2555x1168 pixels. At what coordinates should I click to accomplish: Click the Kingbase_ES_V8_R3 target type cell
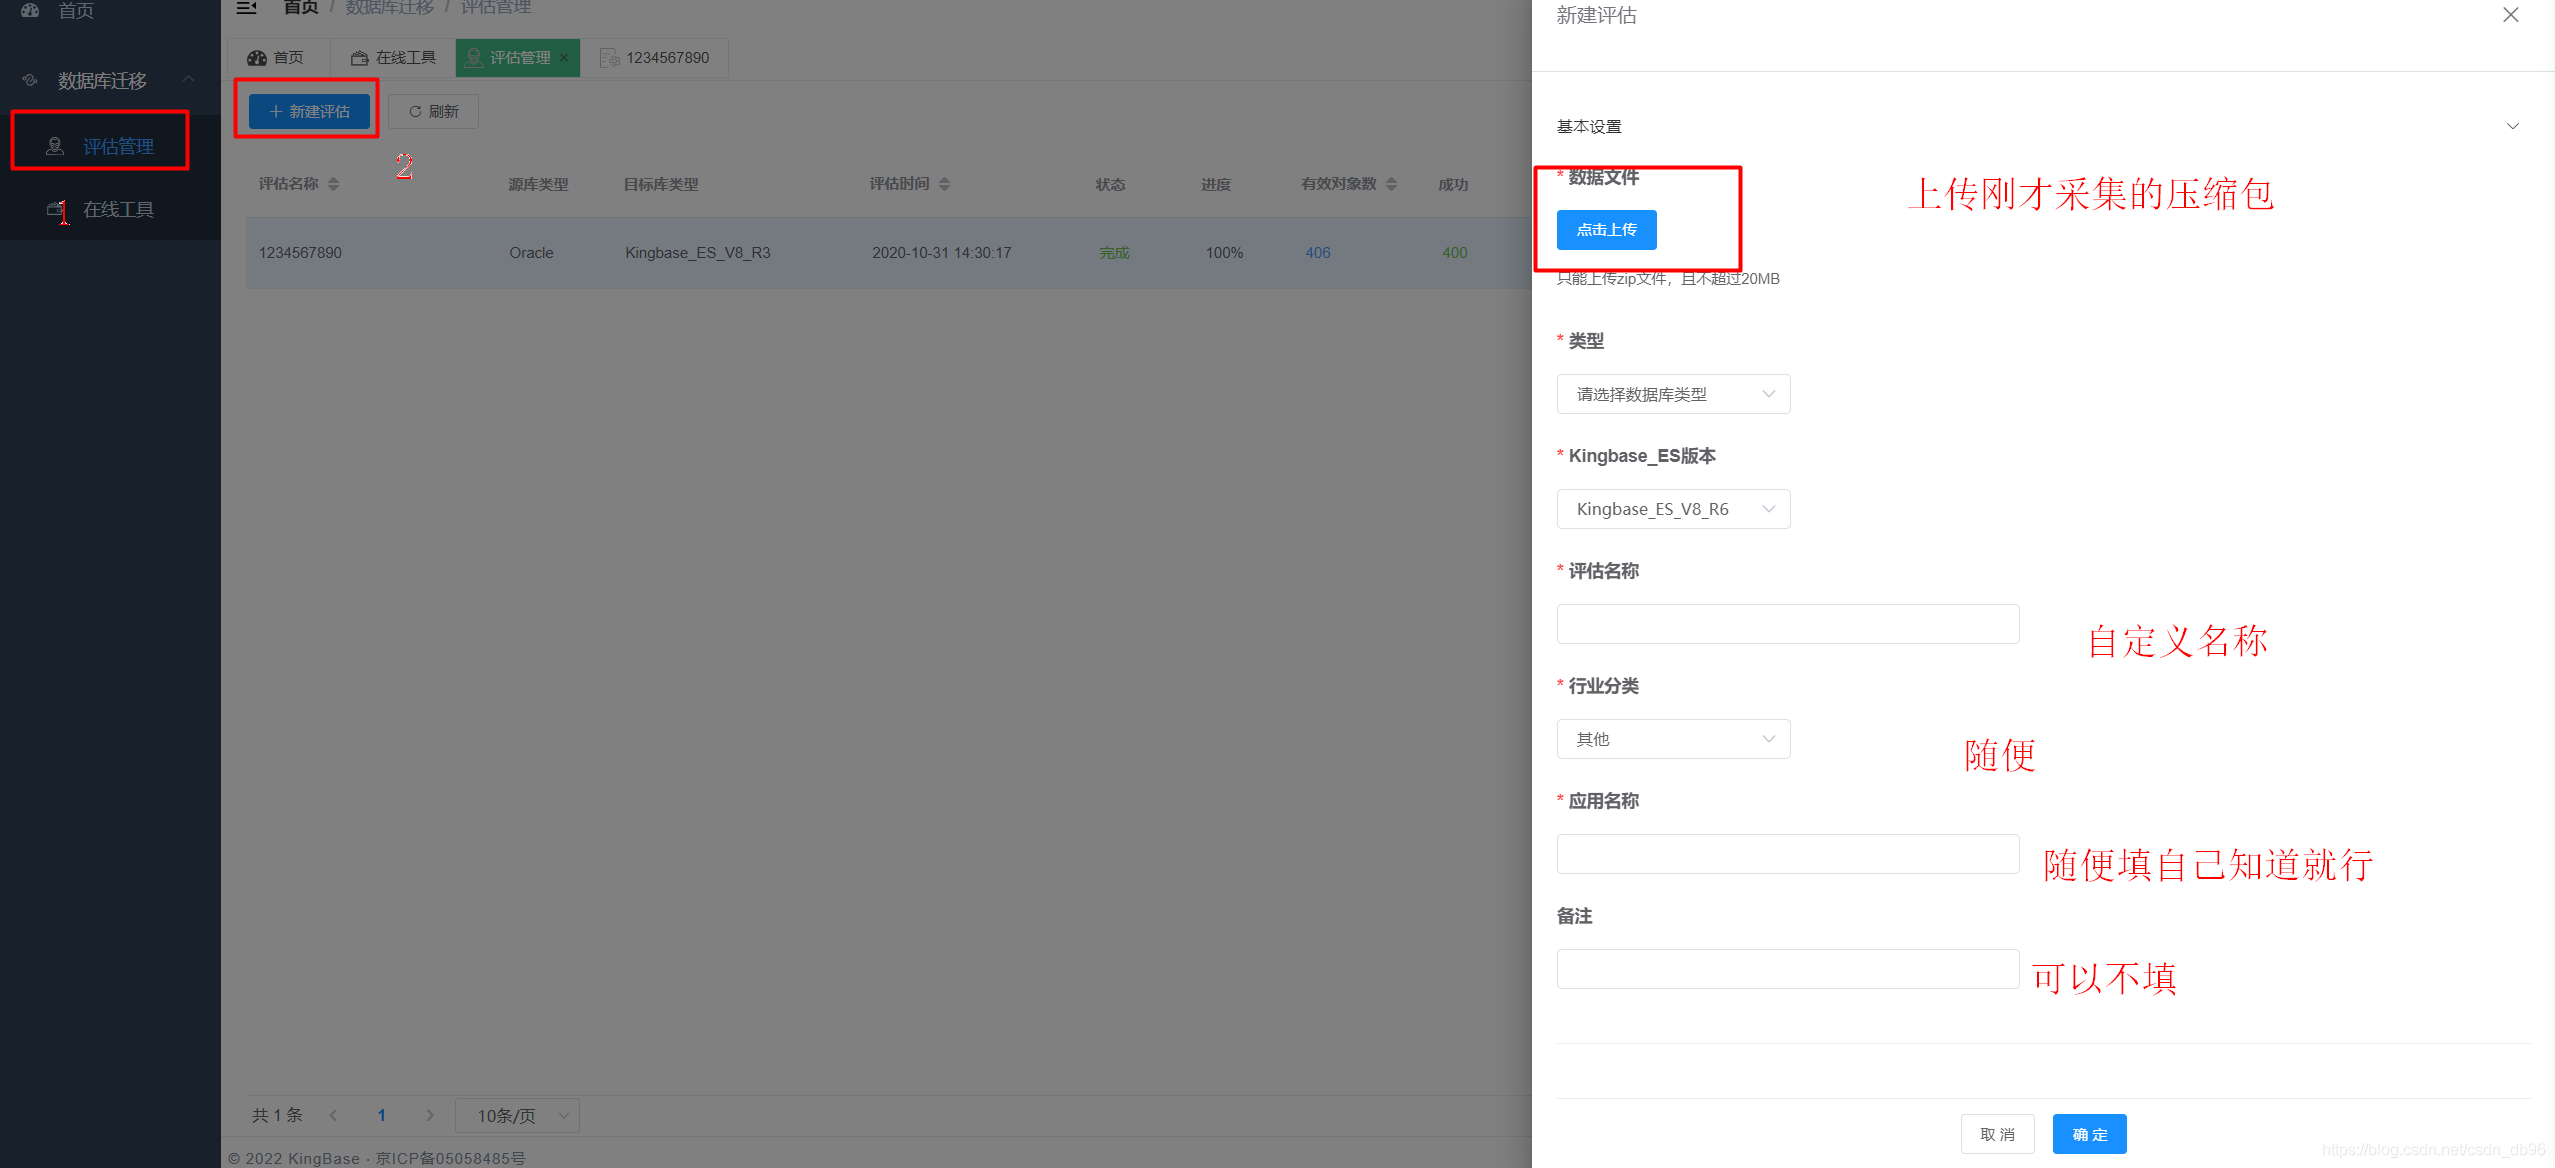[x=697, y=253]
